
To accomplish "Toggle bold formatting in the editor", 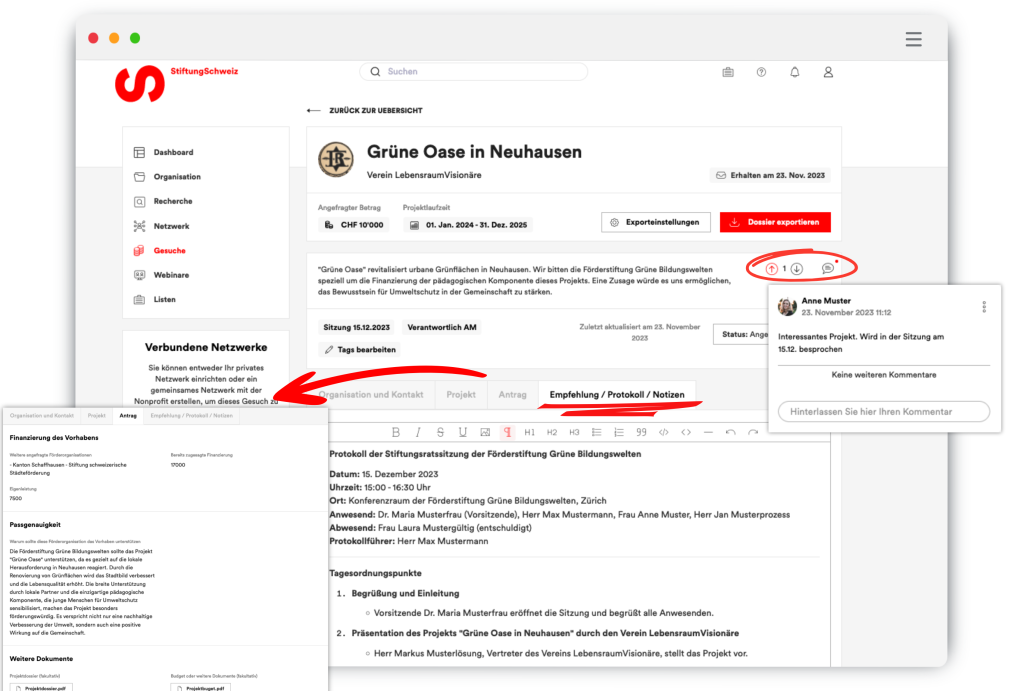I will [x=395, y=432].
